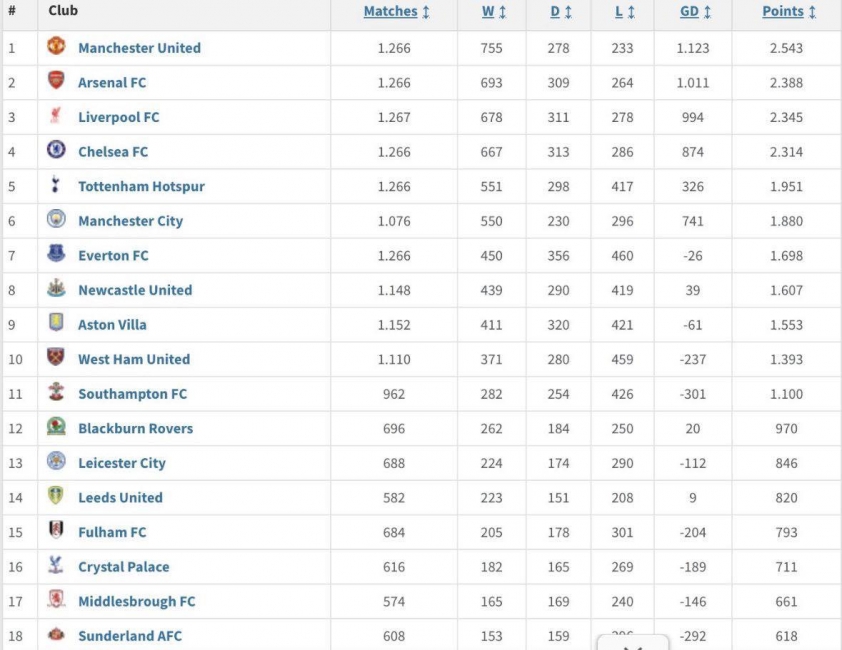The height and width of the screenshot is (650, 842).
Task: Click the Newcastle United crest icon
Action: [56, 288]
